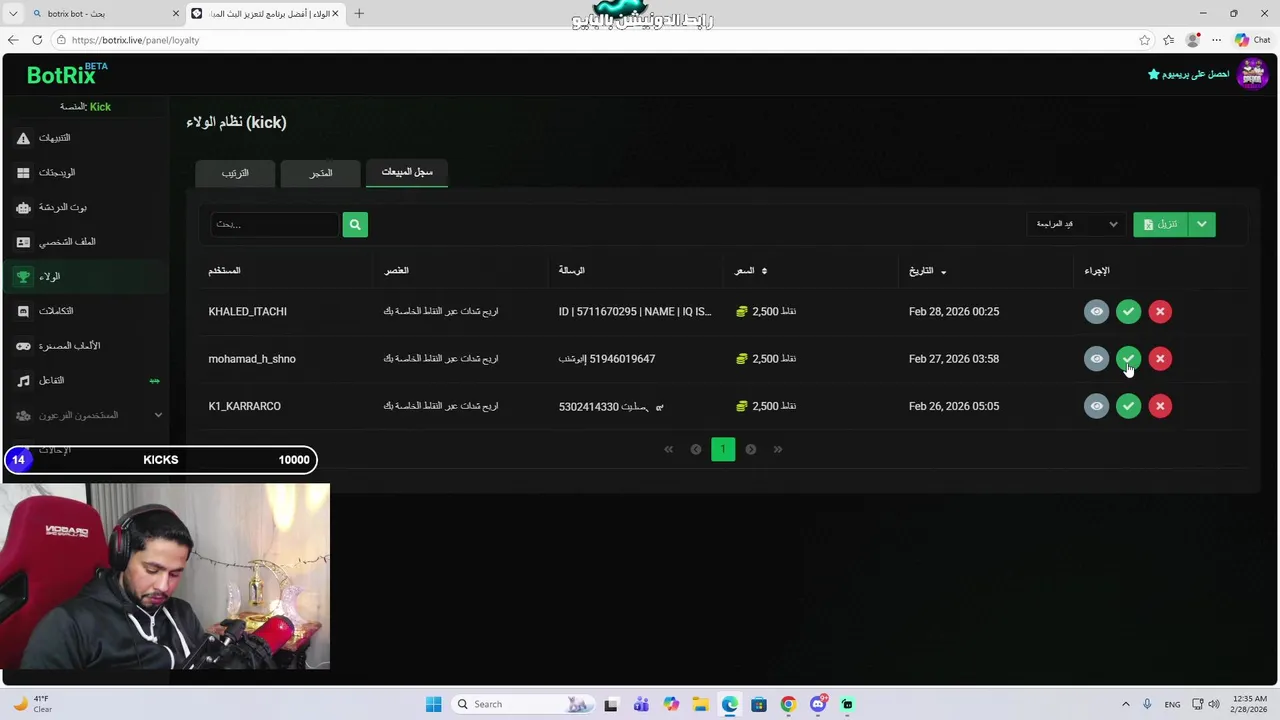Go to page 1 in pagination
Screen dimensions: 1280x720
coord(723,449)
